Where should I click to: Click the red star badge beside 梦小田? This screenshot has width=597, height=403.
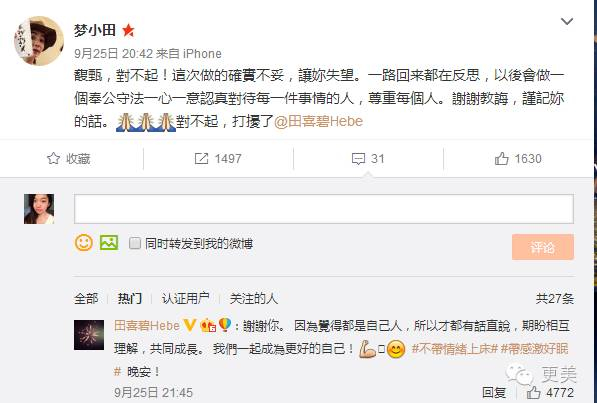(x=128, y=30)
